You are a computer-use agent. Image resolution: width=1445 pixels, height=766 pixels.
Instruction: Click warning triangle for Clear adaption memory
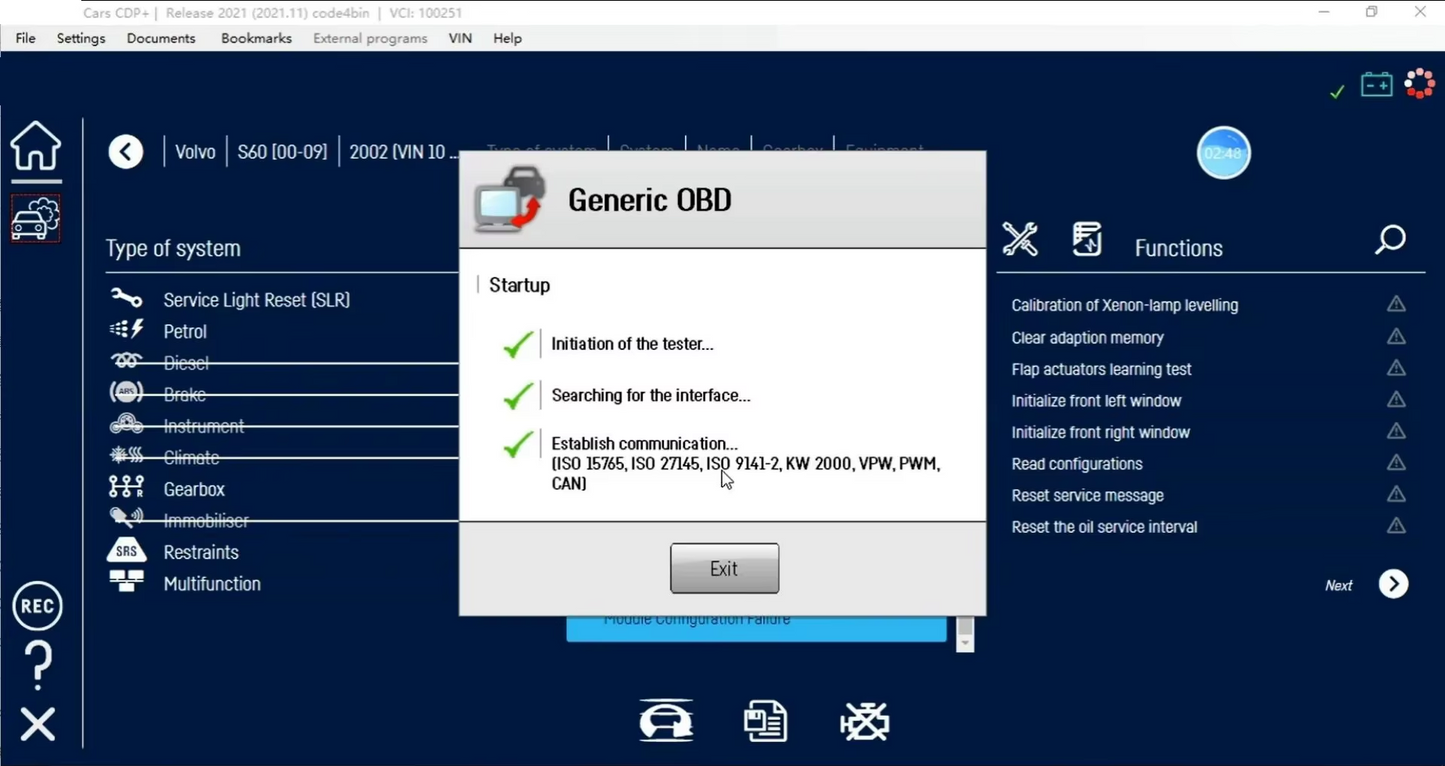pos(1396,336)
